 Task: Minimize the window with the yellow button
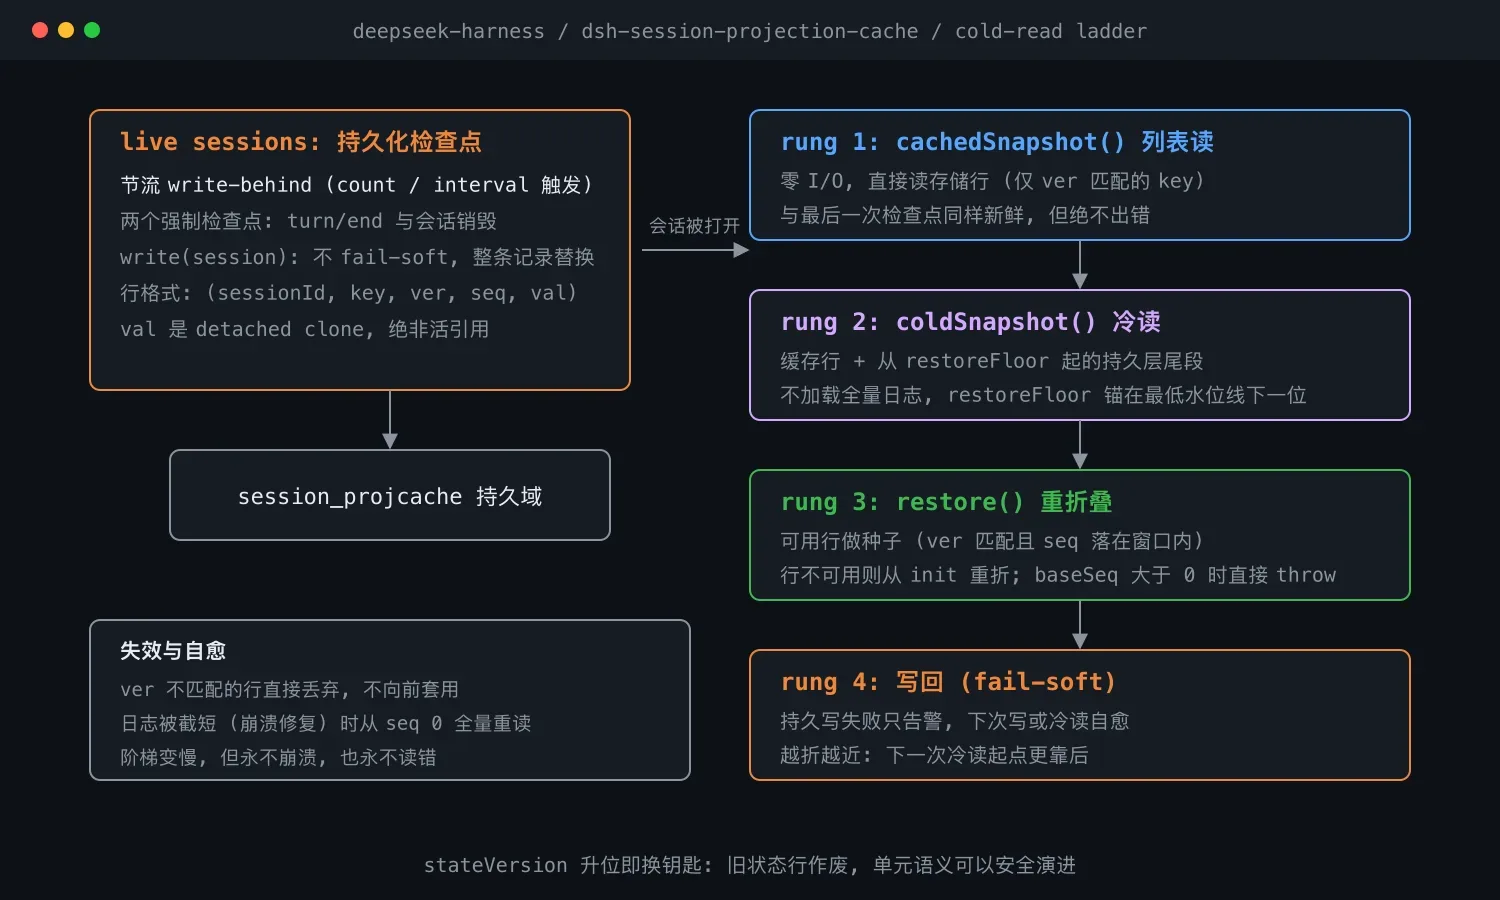[x=66, y=30]
